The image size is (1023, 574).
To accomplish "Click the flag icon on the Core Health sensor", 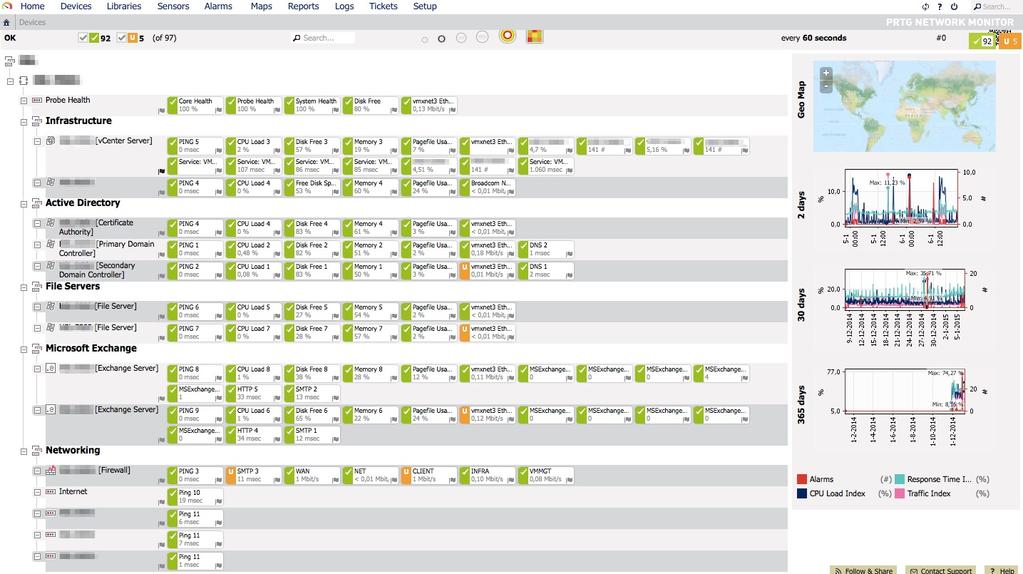I will click(x=219, y=110).
